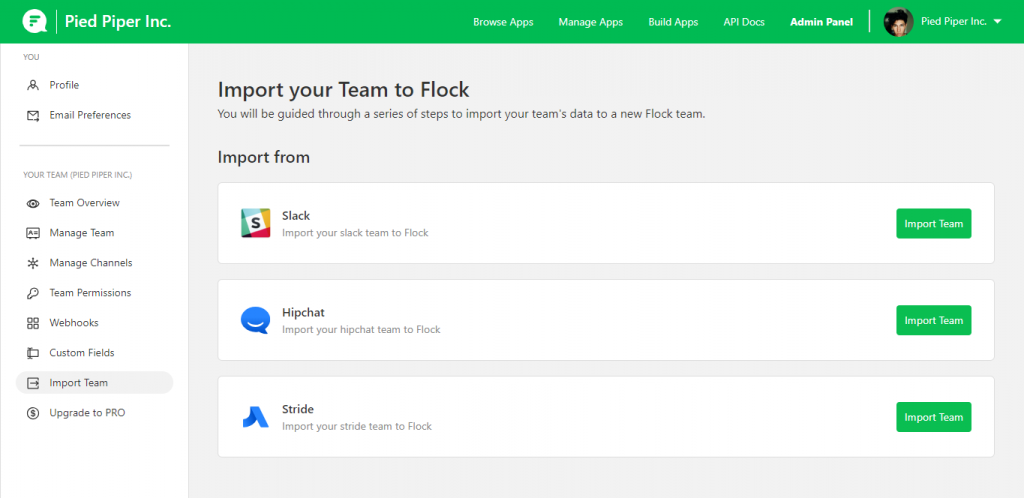Open Admin Panel in the top navigation
Image resolution: width=1024 pixels, height=498 pixels.
tap(821, 22)
